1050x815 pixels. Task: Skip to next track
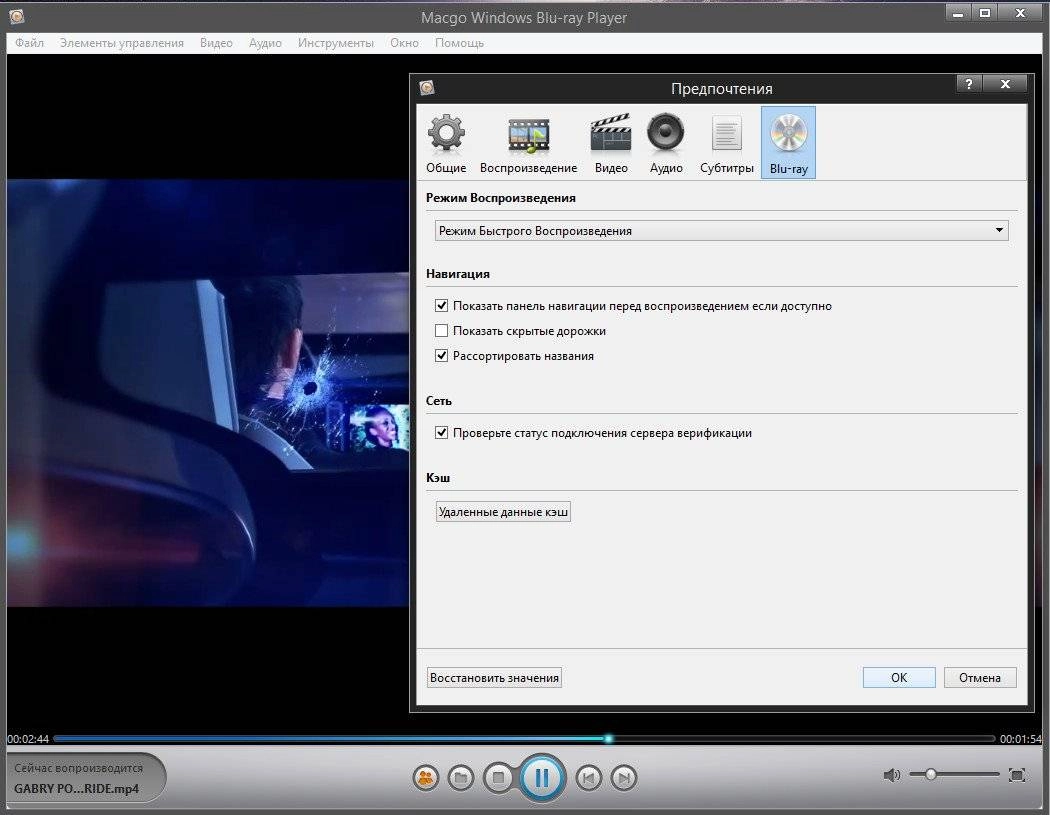click(624, 778)
